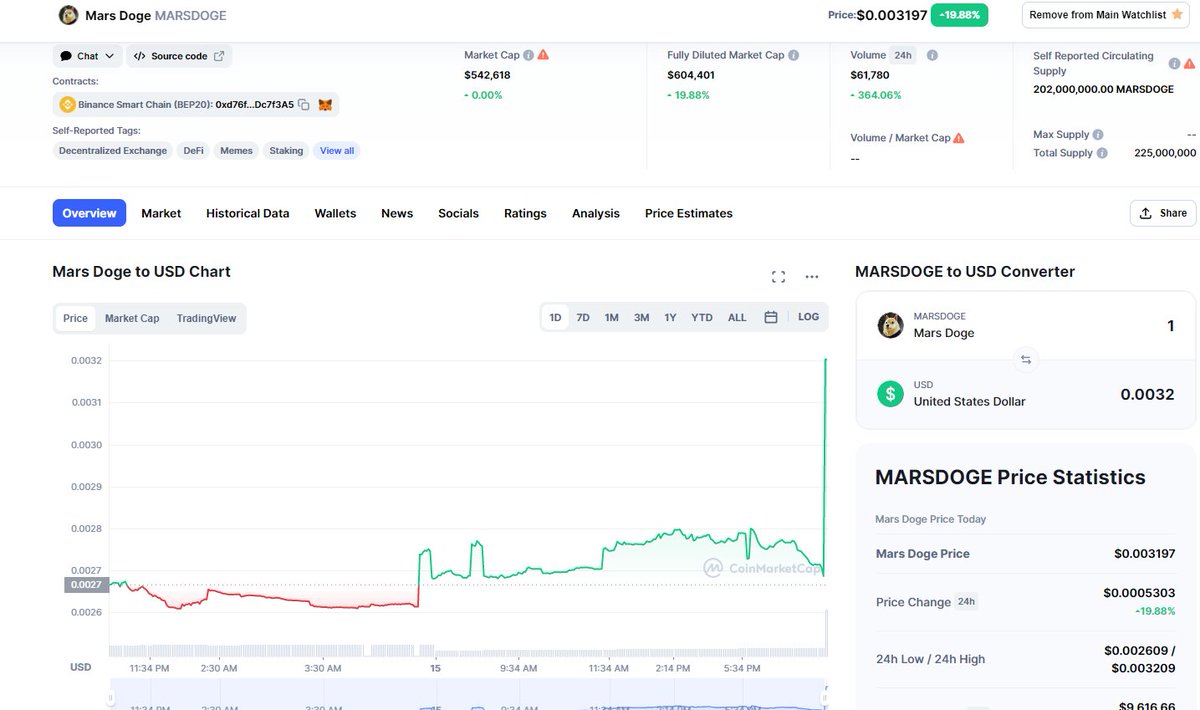Click the Staking tag
Image resolution: width=1200 pixels, height=710 pixels.
click(x=286, y=151)
